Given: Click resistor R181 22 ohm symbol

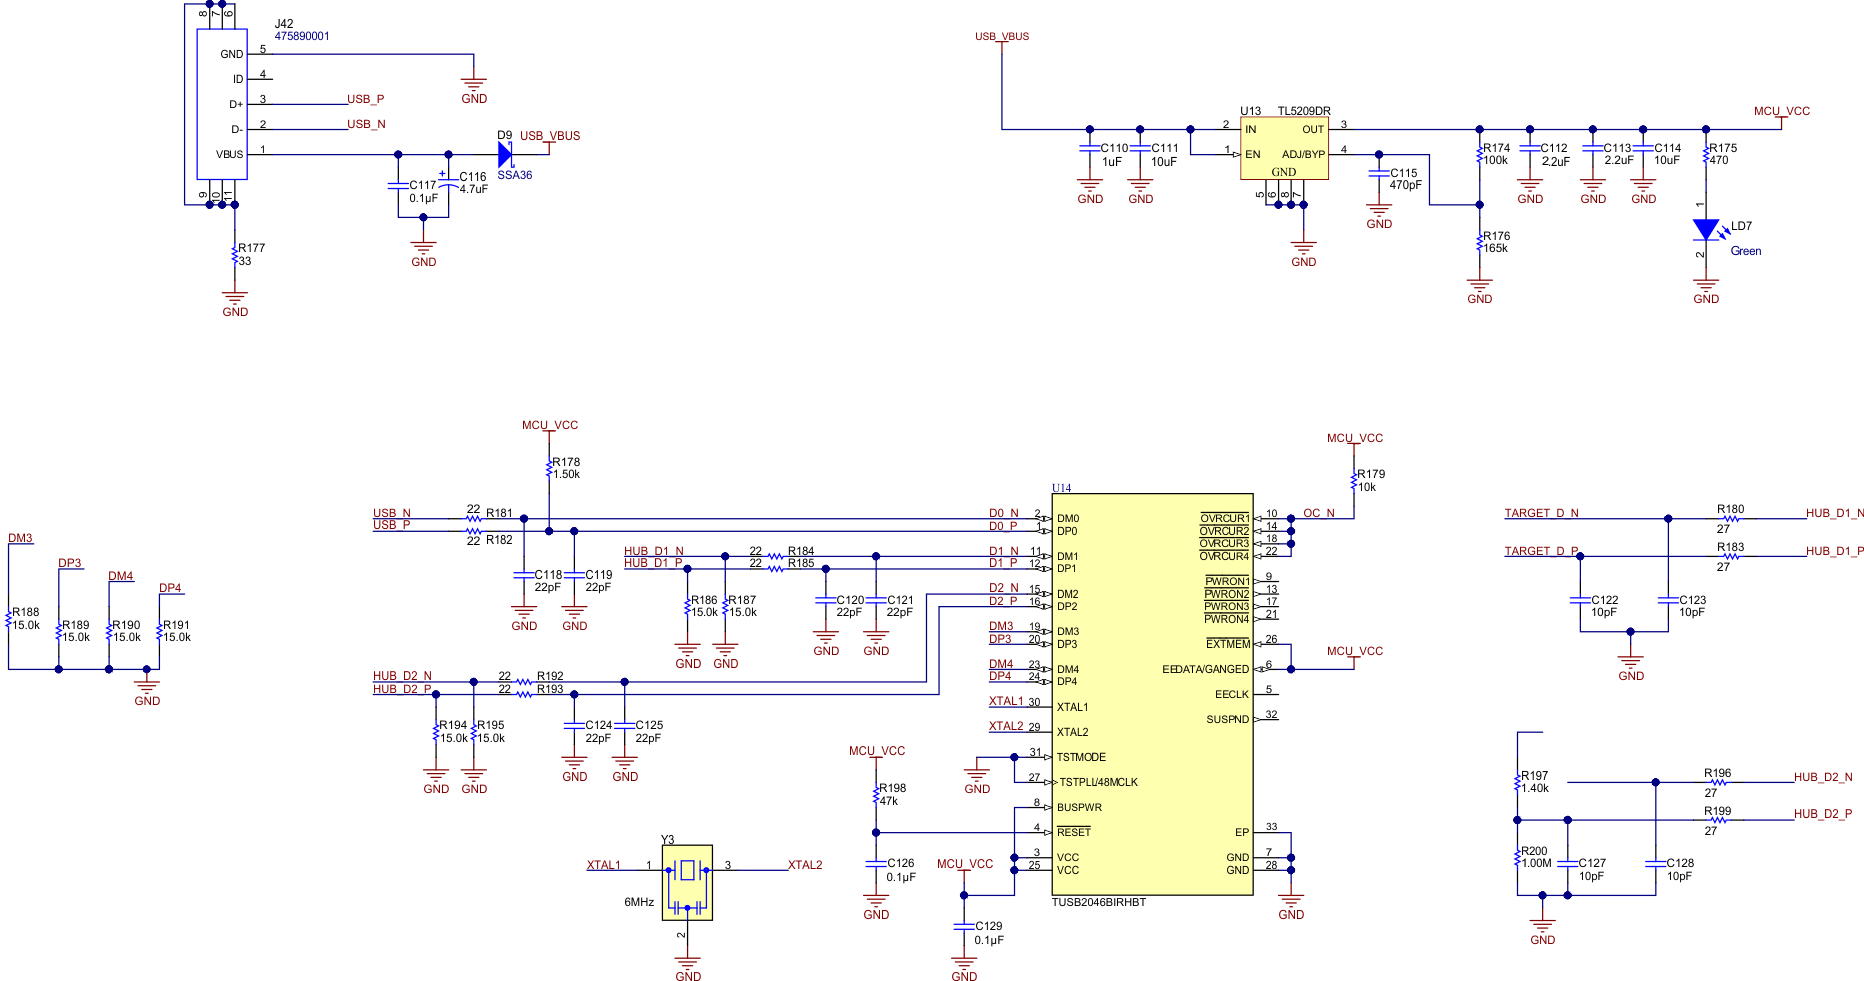Looking at the screenshot, I should tap(474, 519).
